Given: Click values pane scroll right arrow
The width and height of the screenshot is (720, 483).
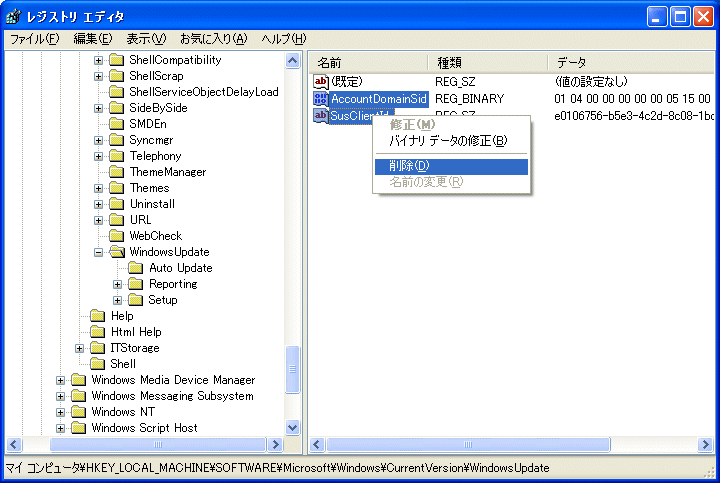Looking at the screenshot, I should click(706, 444).
